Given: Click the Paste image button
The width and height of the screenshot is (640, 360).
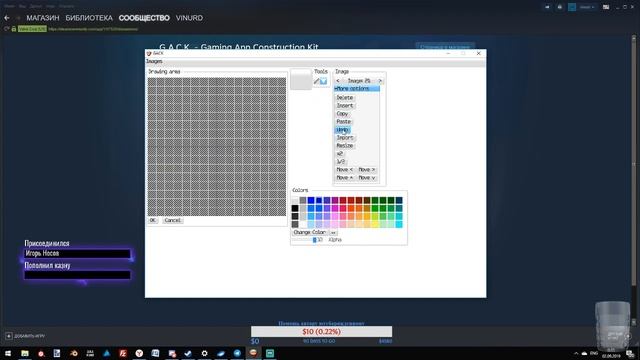Looking at the screenshot, I should [x=344, y=122].
